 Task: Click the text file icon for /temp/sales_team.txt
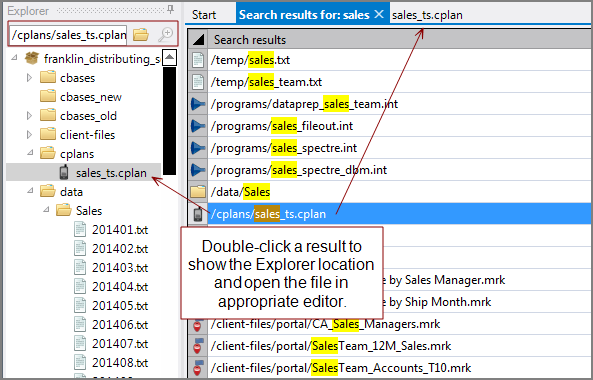pos(198,82)
